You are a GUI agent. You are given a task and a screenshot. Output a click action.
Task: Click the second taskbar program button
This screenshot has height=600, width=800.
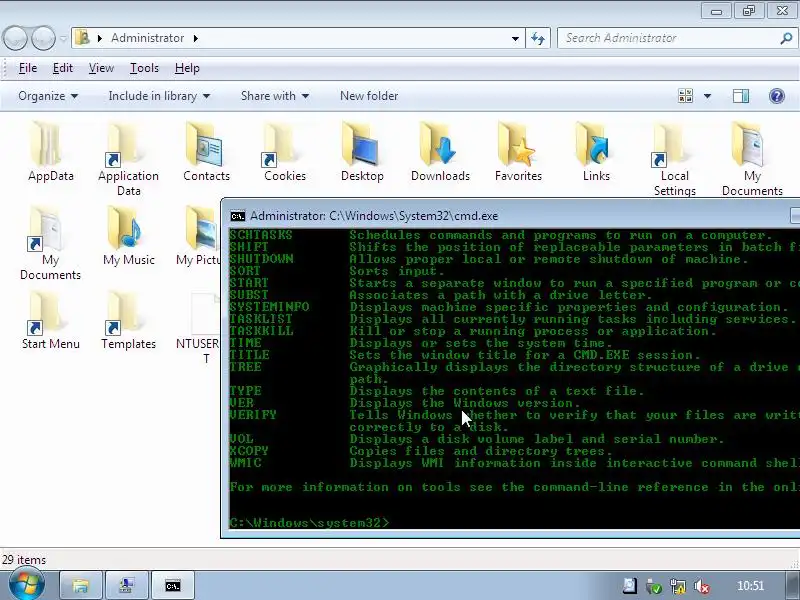point(127,586)
